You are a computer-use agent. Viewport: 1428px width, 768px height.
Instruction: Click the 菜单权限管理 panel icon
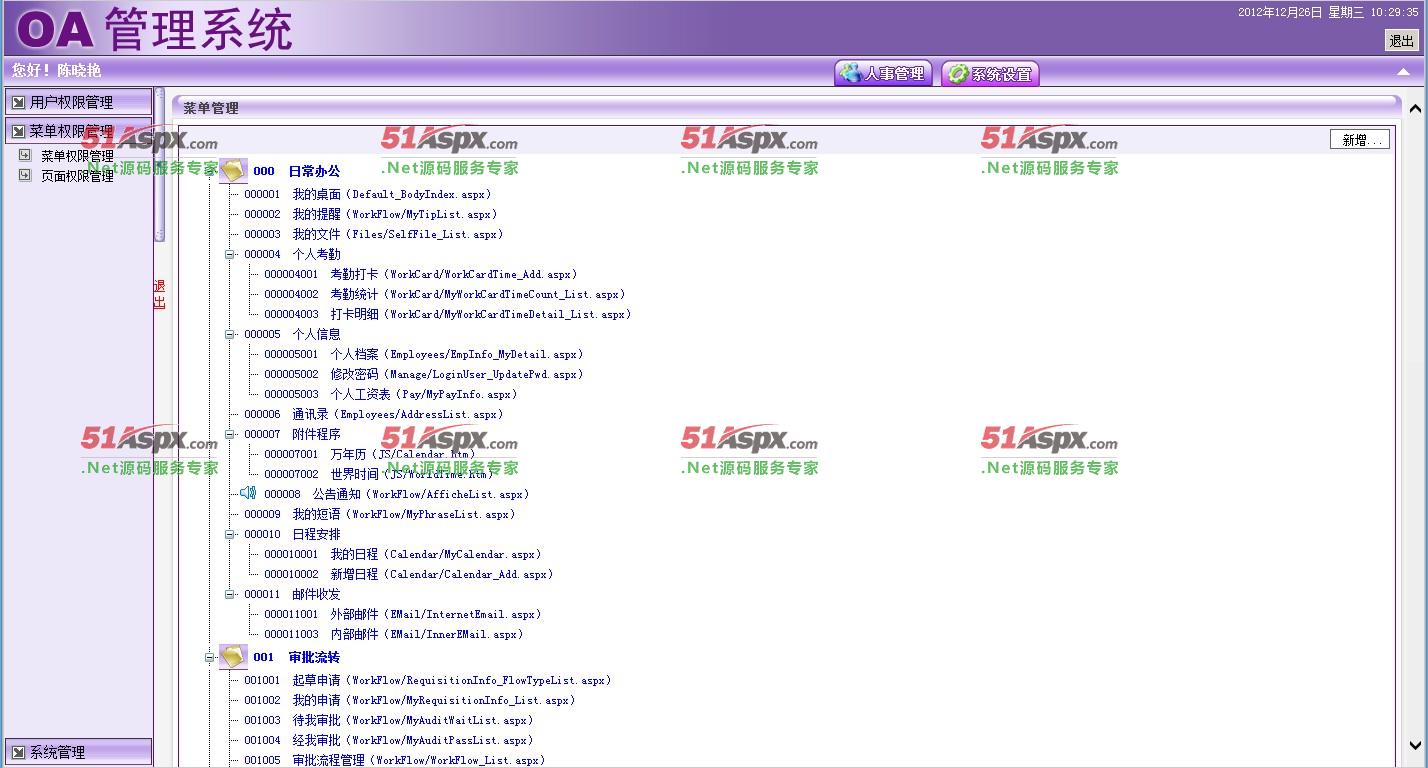coord(18,131)
